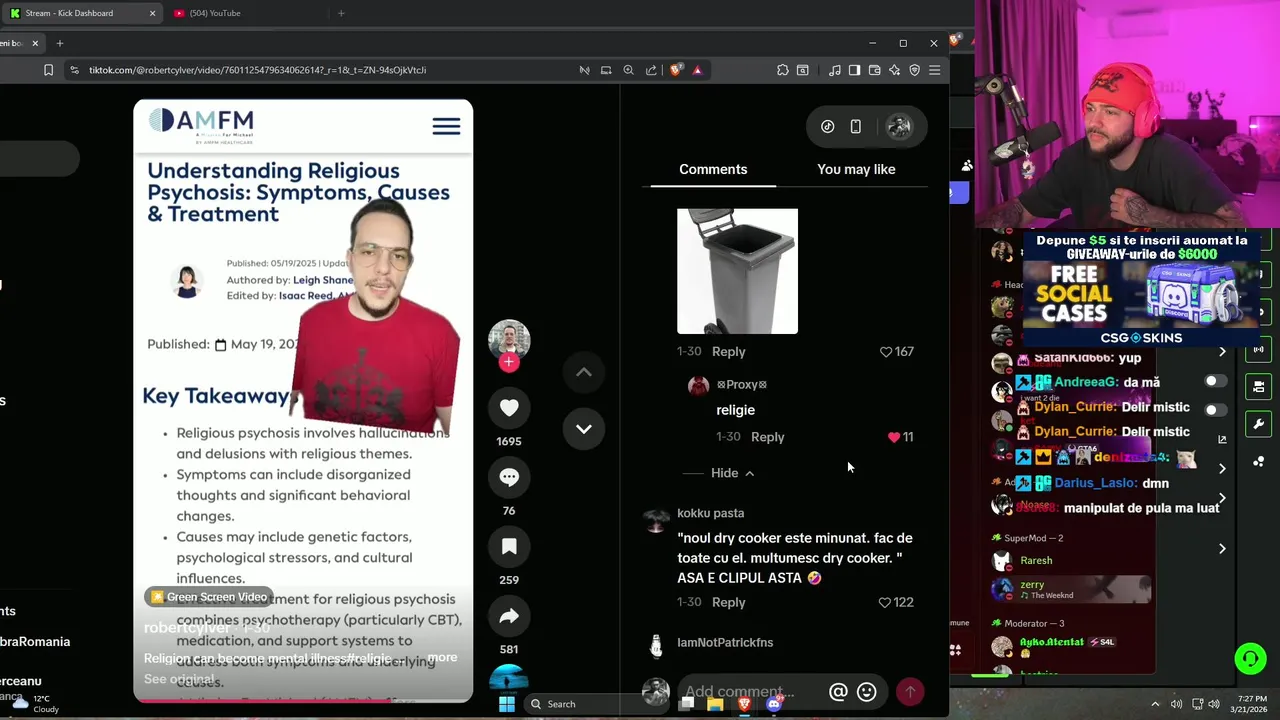This screenshot has width=1280, height=720.
Task: Like kokku pasta's comment heart
Action: click(885, 602)
